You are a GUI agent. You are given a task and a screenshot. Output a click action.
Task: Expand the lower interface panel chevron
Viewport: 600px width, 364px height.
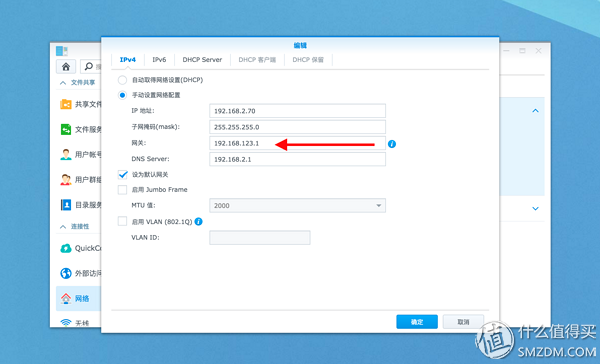(535, 209)
